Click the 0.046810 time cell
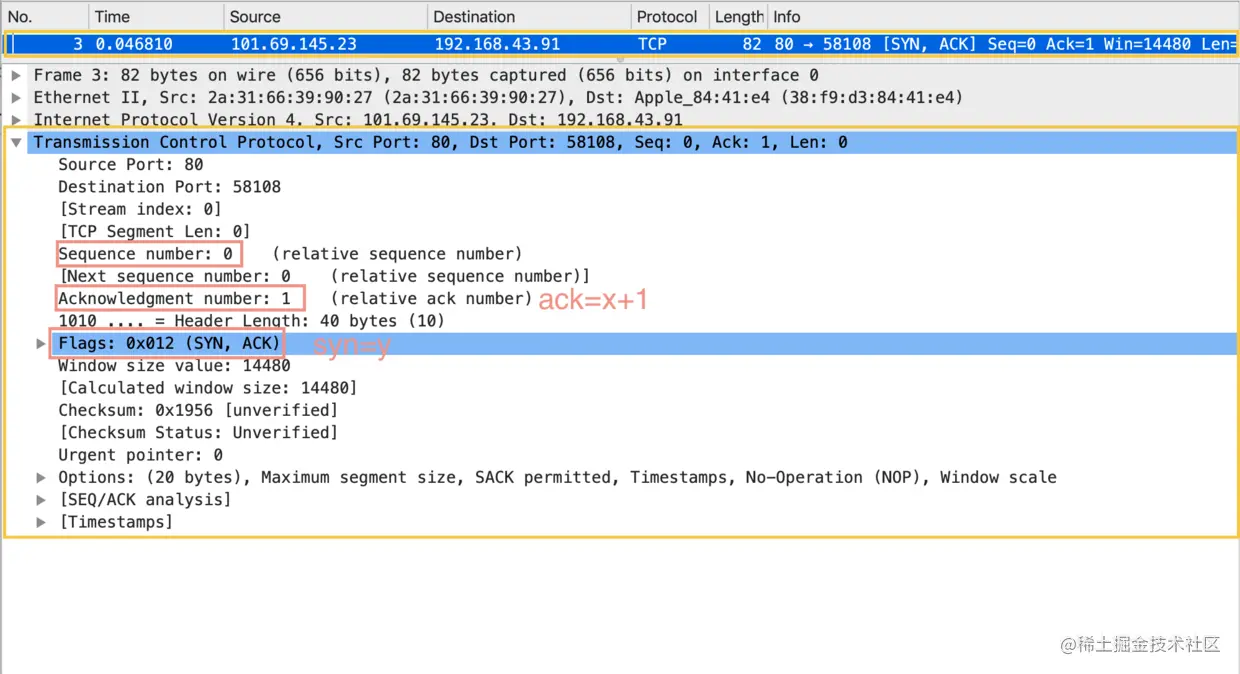The image size is (1240, 674). pos(136,44)
